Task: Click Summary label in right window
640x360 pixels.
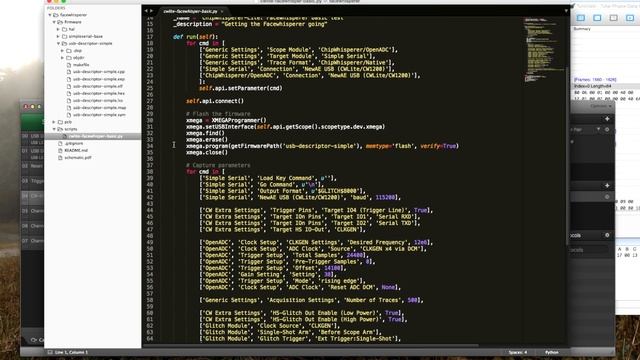Action: point(582,29)
